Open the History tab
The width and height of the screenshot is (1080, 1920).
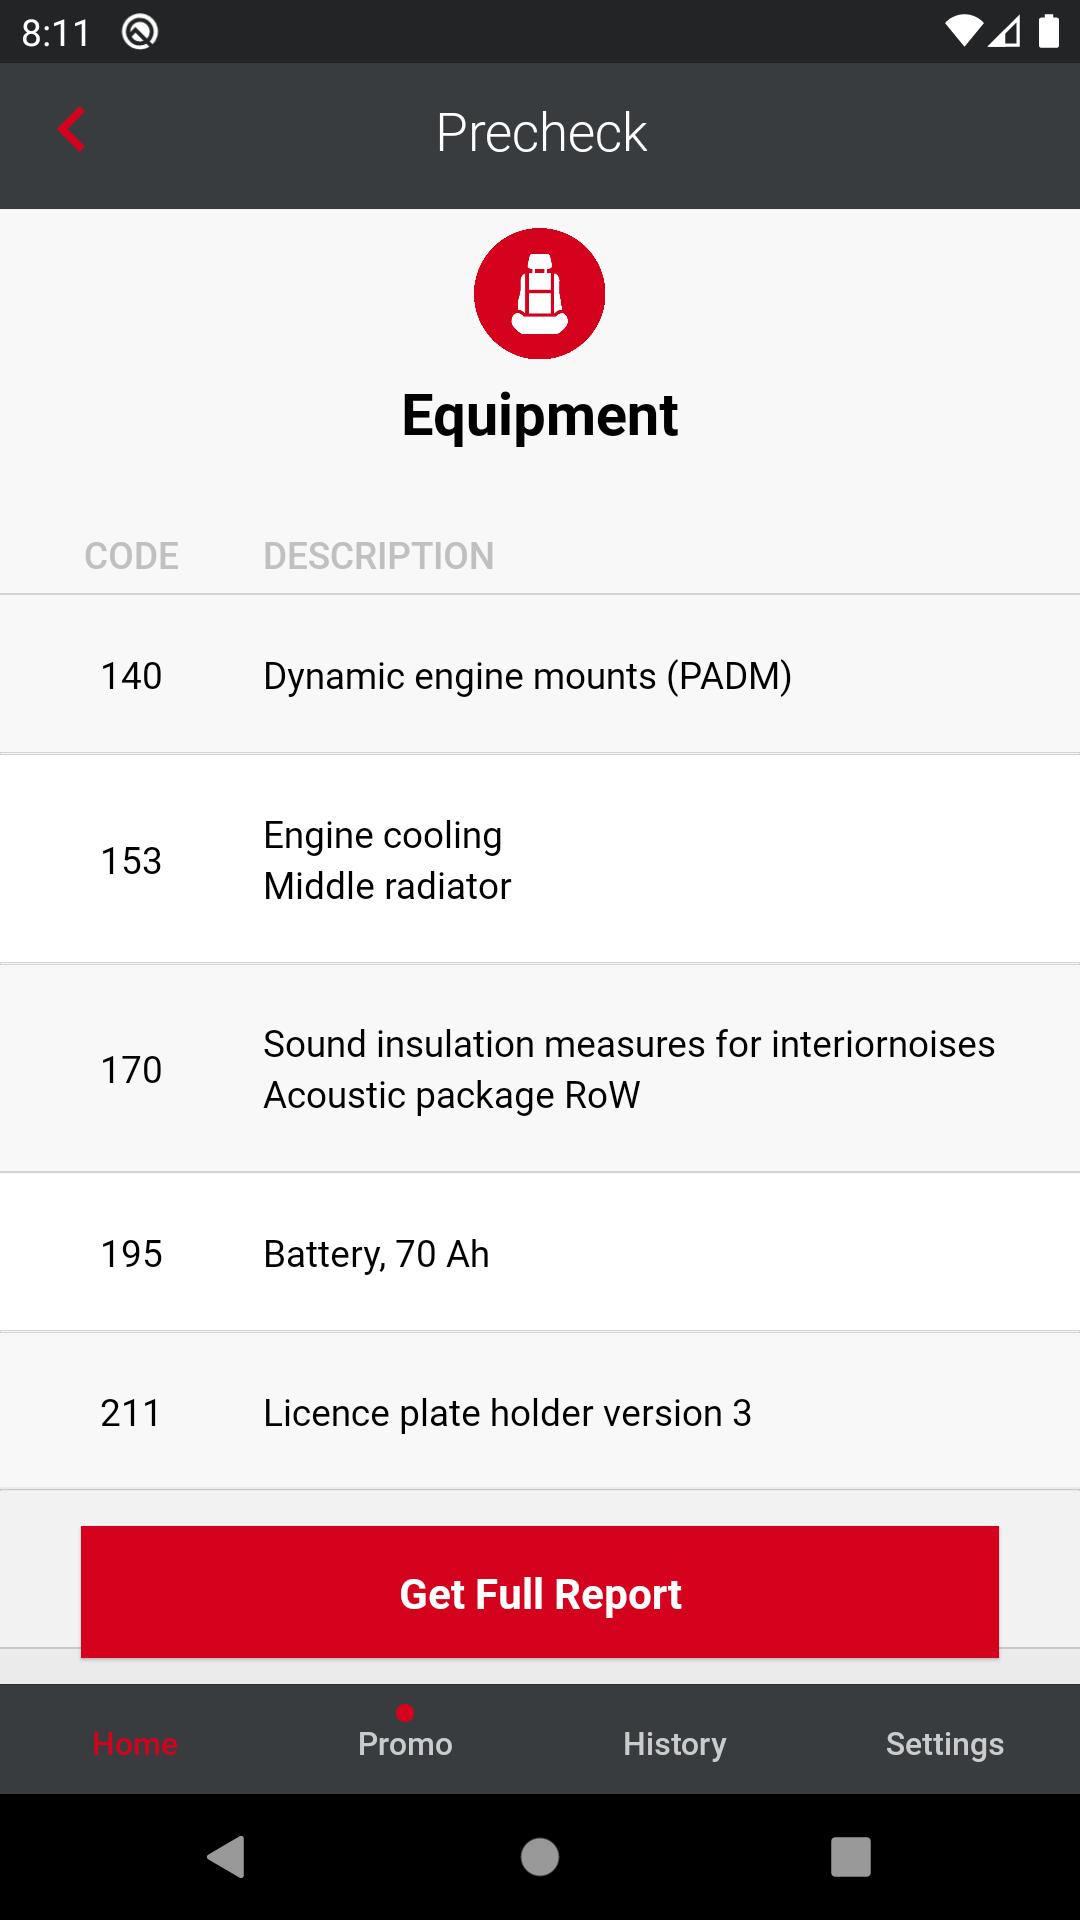pos(675,1744)
